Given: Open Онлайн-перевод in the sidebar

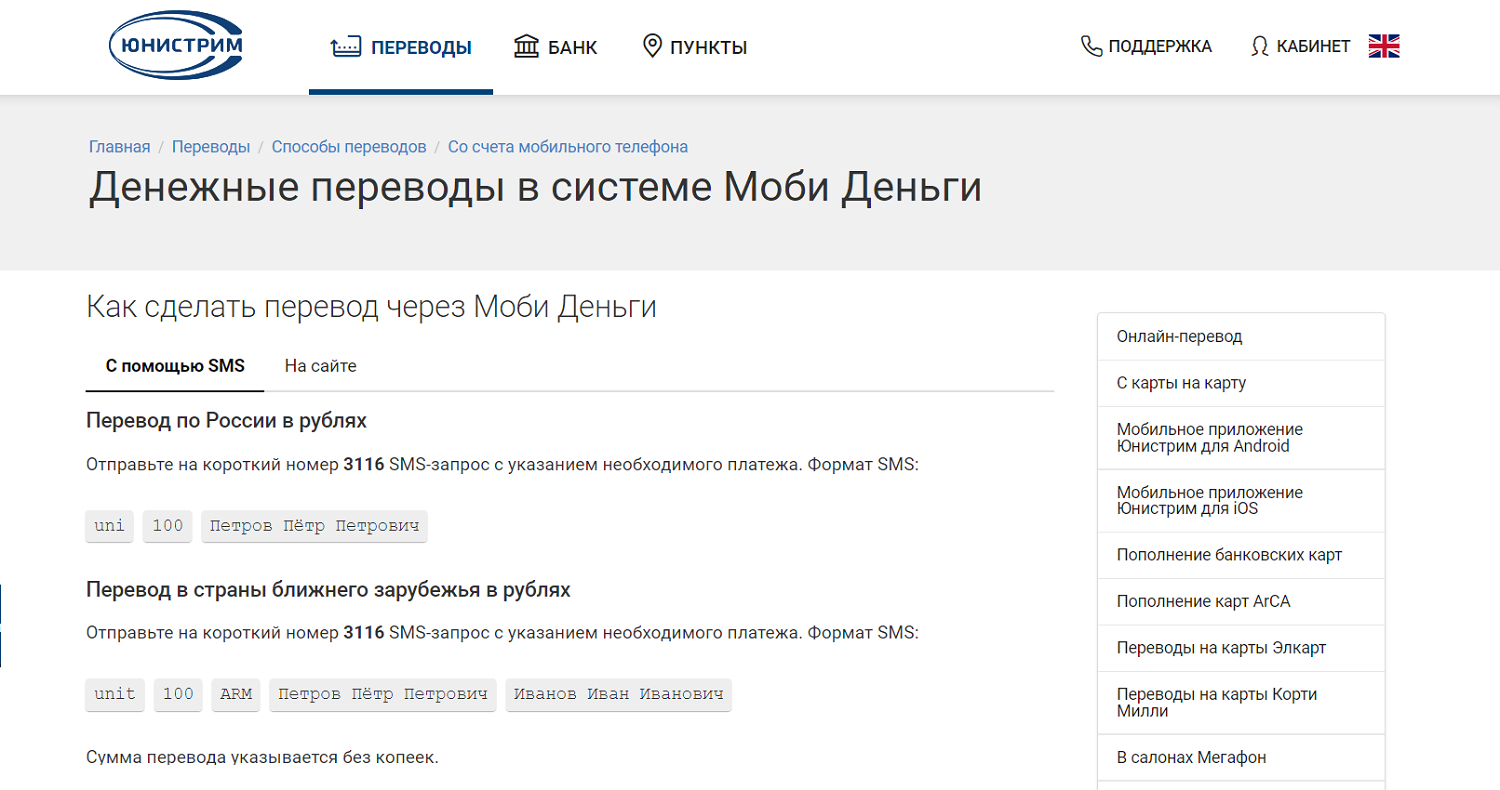Looking at the screenshot, I should coord(1241,337).
